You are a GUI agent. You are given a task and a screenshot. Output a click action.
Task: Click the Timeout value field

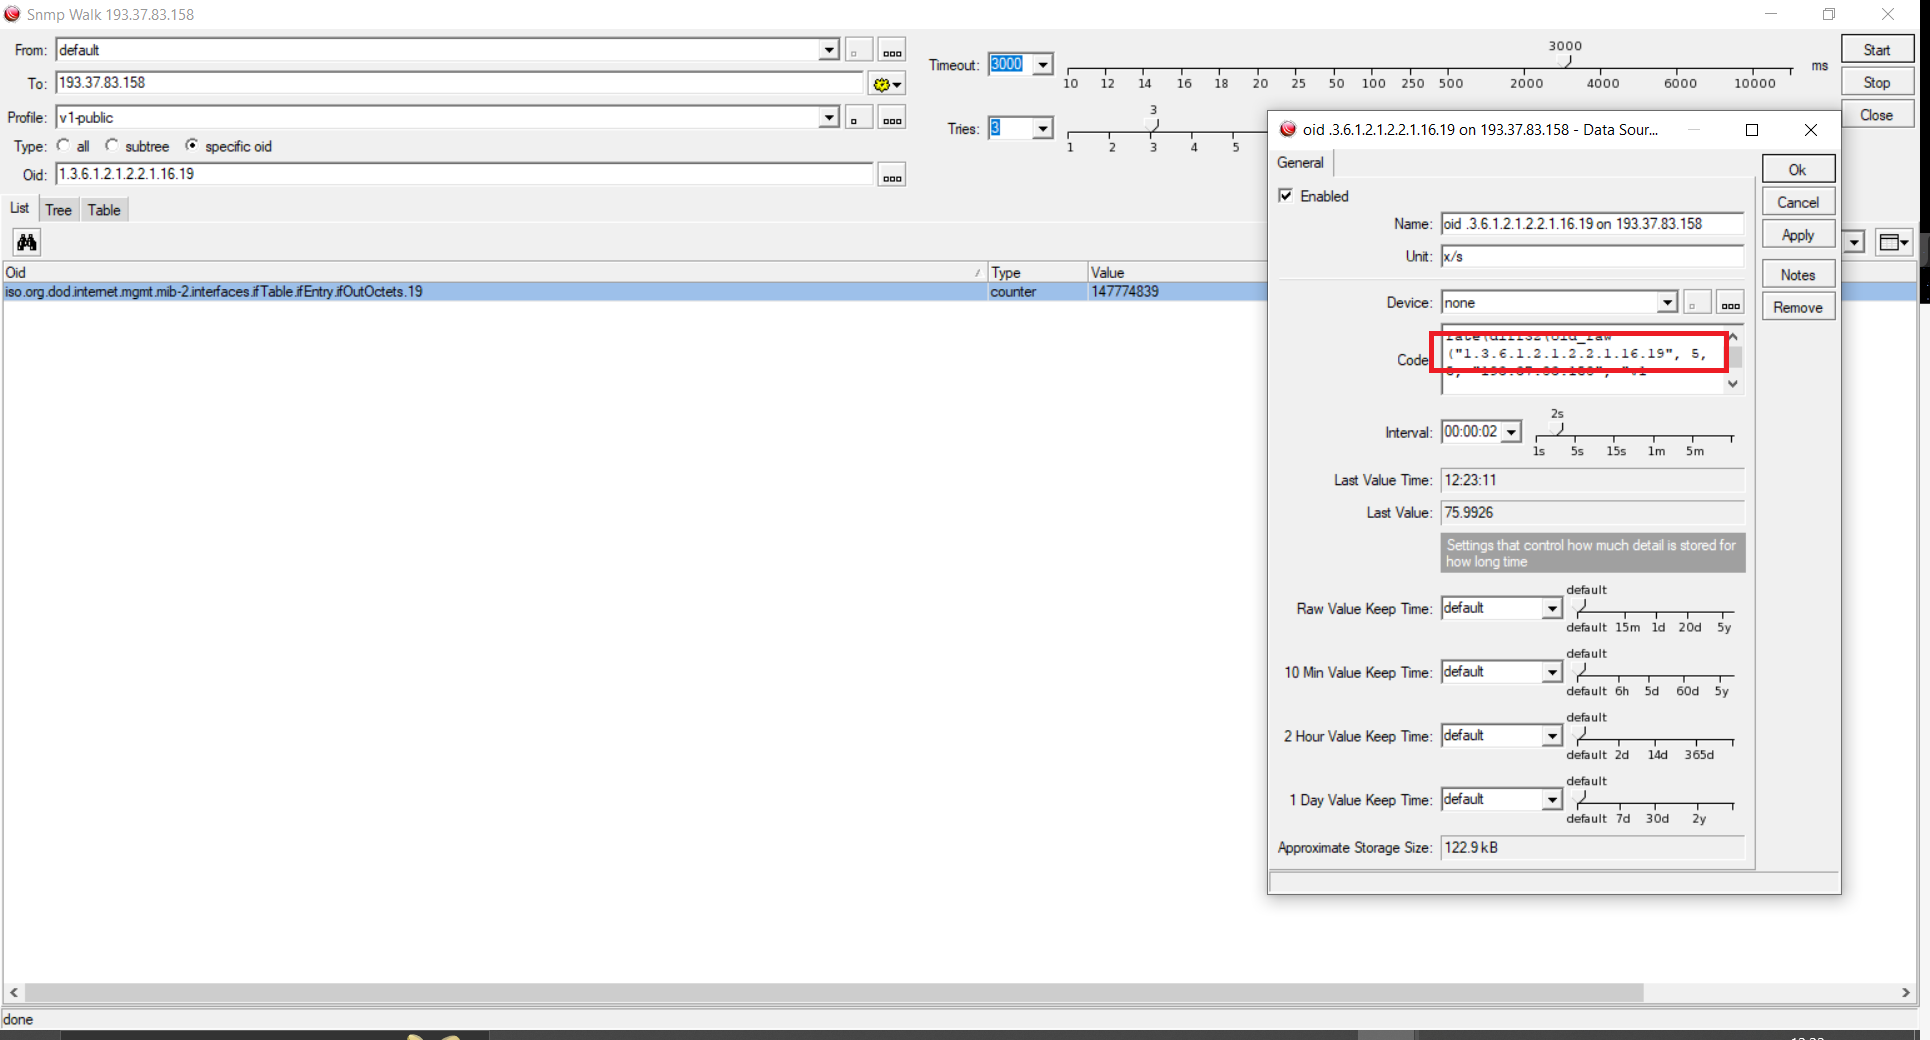coord(1010,65)
